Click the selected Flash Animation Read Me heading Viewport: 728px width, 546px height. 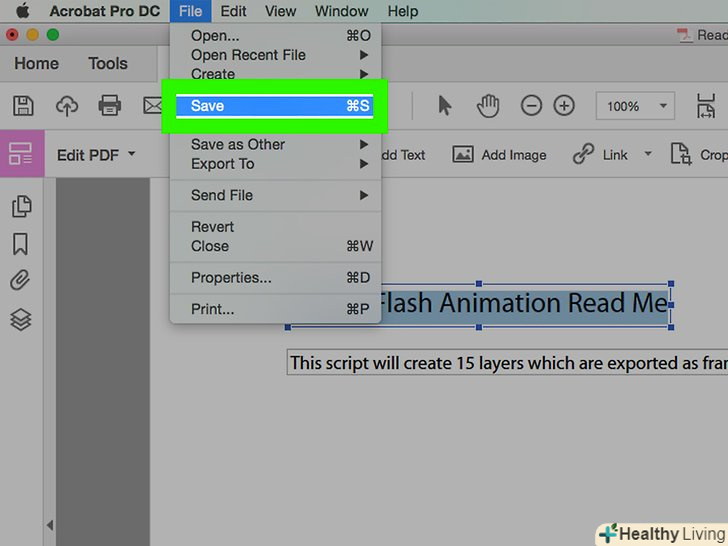click(x=525, y=304)
